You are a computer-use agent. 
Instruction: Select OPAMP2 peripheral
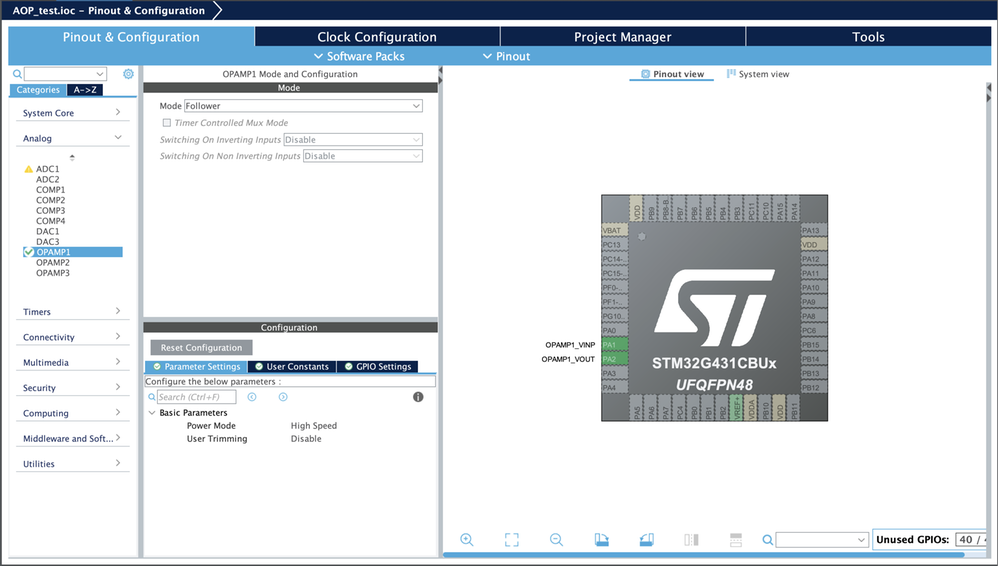pos(53,262)
